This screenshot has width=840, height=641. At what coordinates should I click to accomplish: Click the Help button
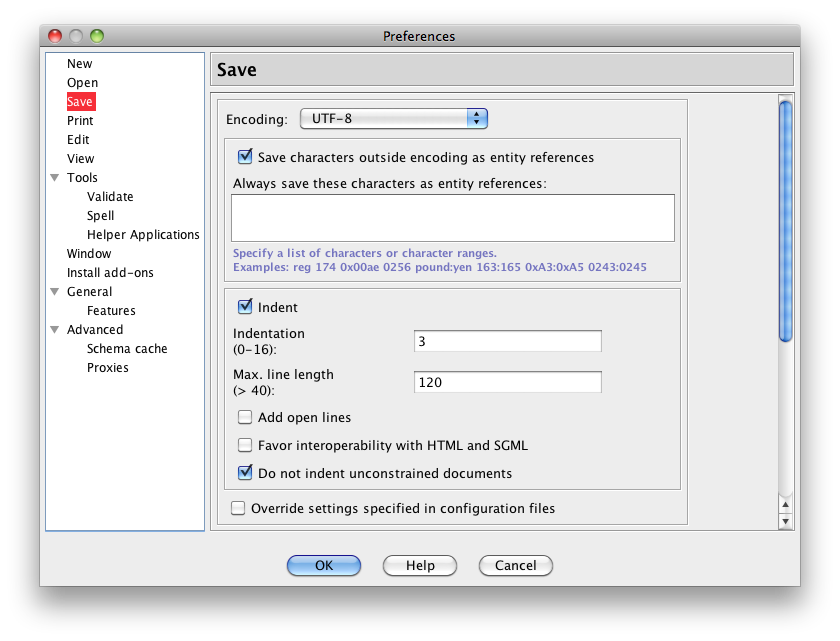420,565
